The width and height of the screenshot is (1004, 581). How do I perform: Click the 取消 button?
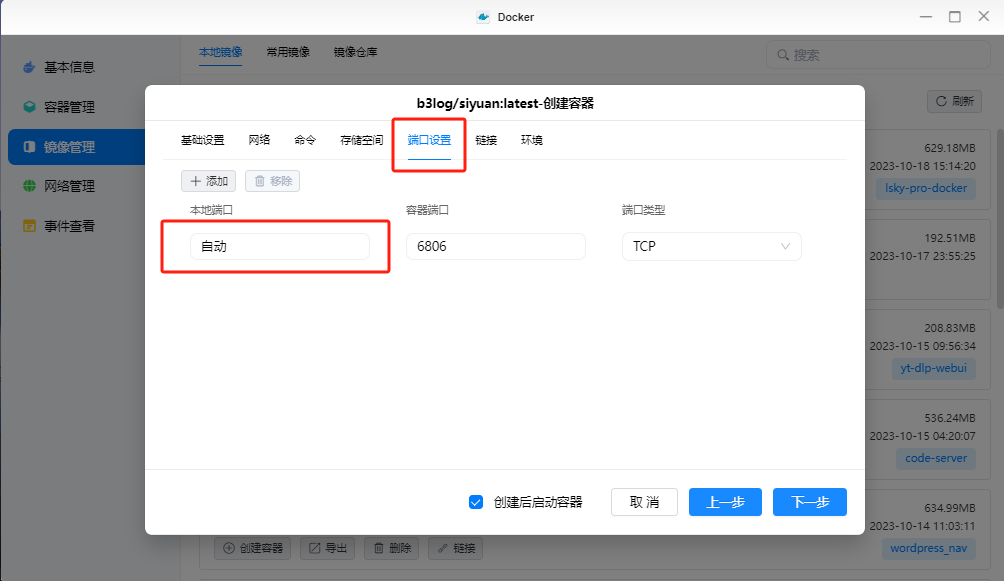644,502
